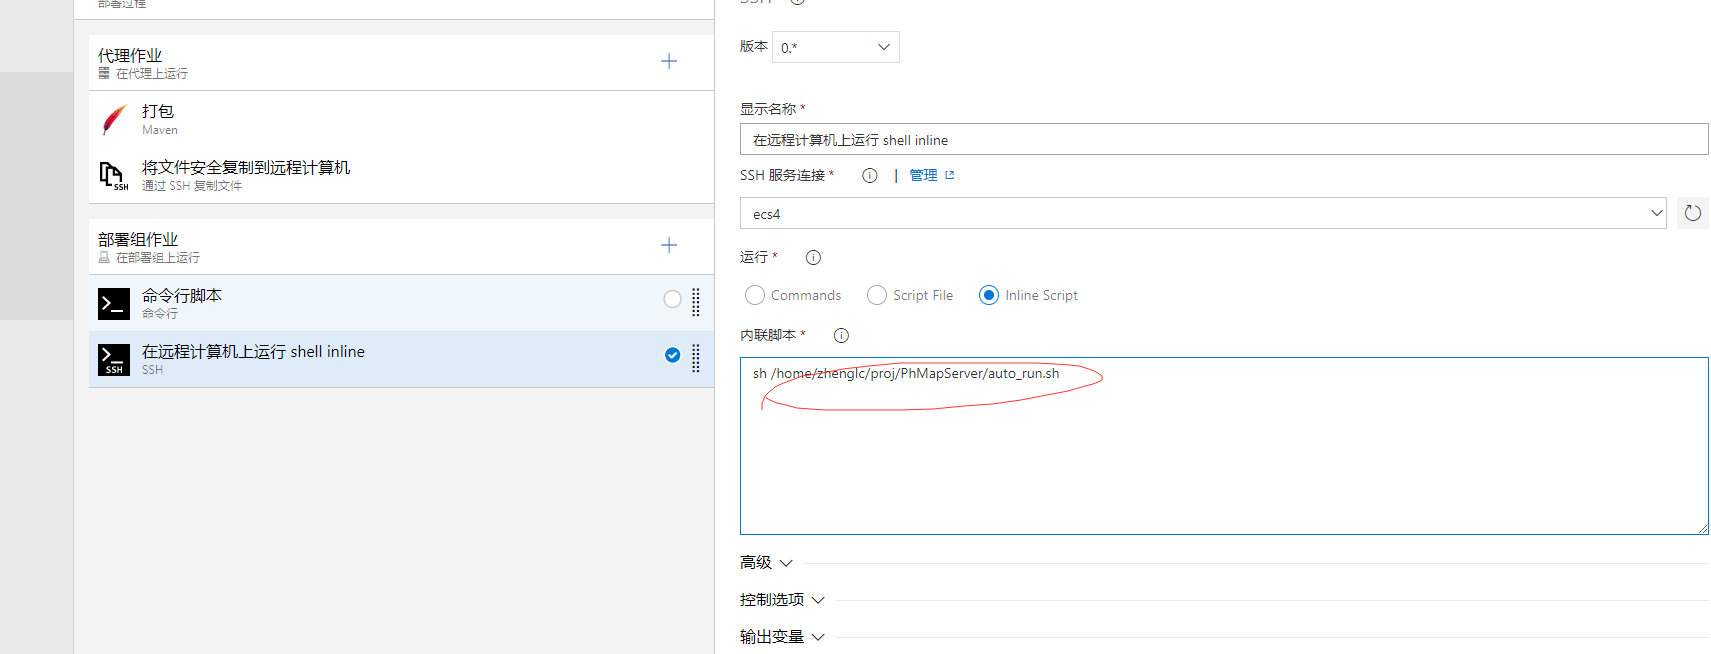
Task: Click the refresh icon next to ecs4
Action: pos(1692,213)
